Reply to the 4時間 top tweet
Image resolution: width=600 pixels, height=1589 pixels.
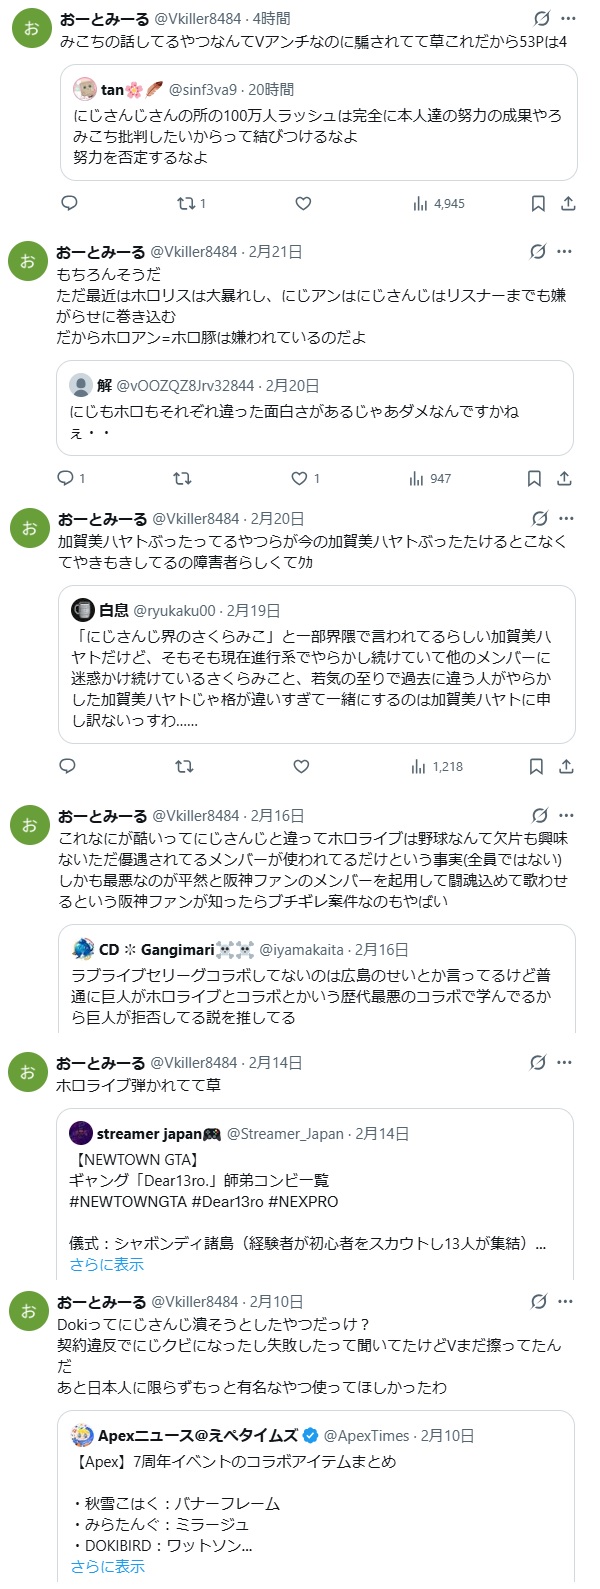point(70,203)
